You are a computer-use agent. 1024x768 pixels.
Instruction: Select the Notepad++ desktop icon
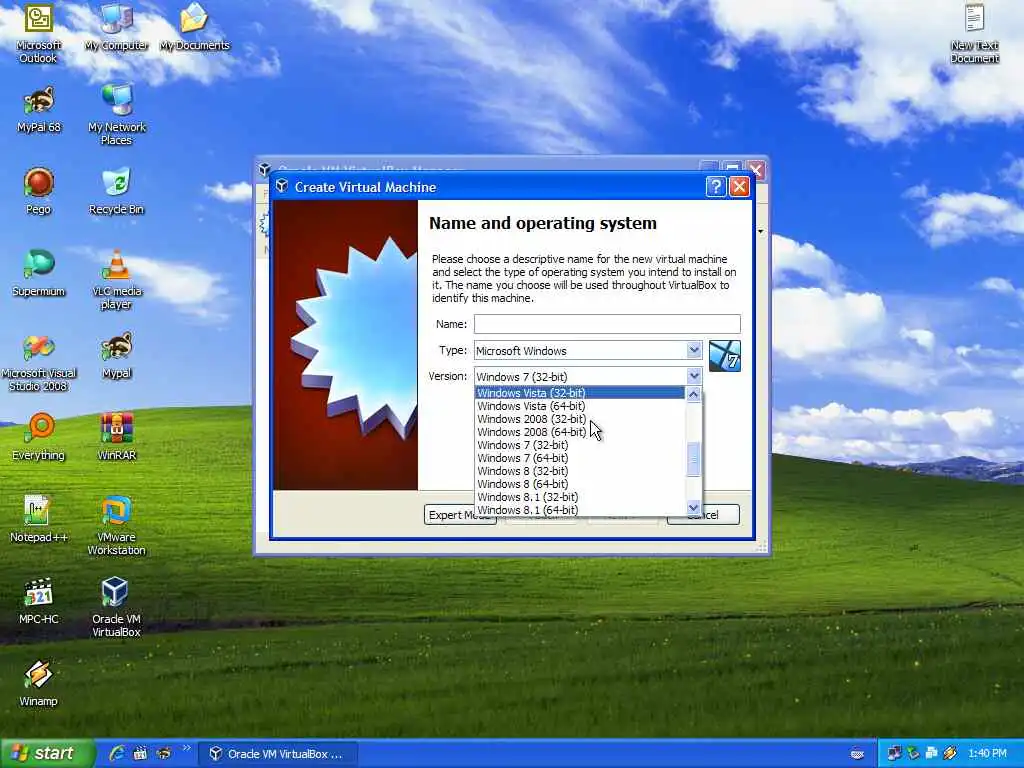click(39, 520)
